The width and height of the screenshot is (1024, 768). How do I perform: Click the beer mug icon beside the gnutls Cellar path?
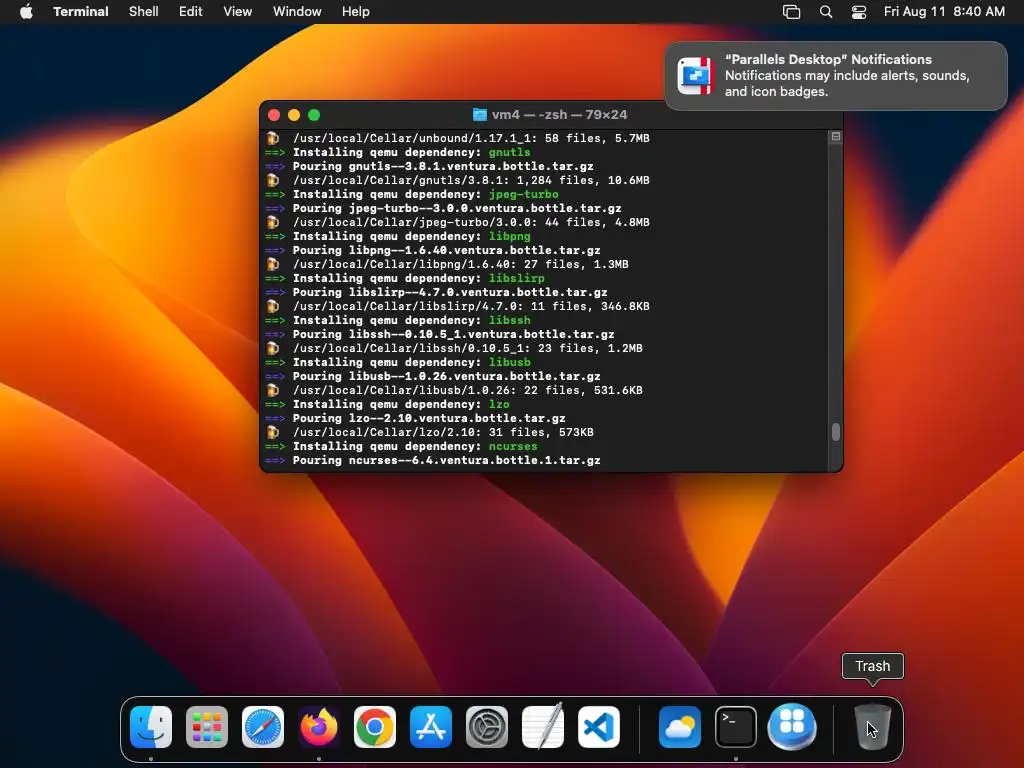coord(273,180)
